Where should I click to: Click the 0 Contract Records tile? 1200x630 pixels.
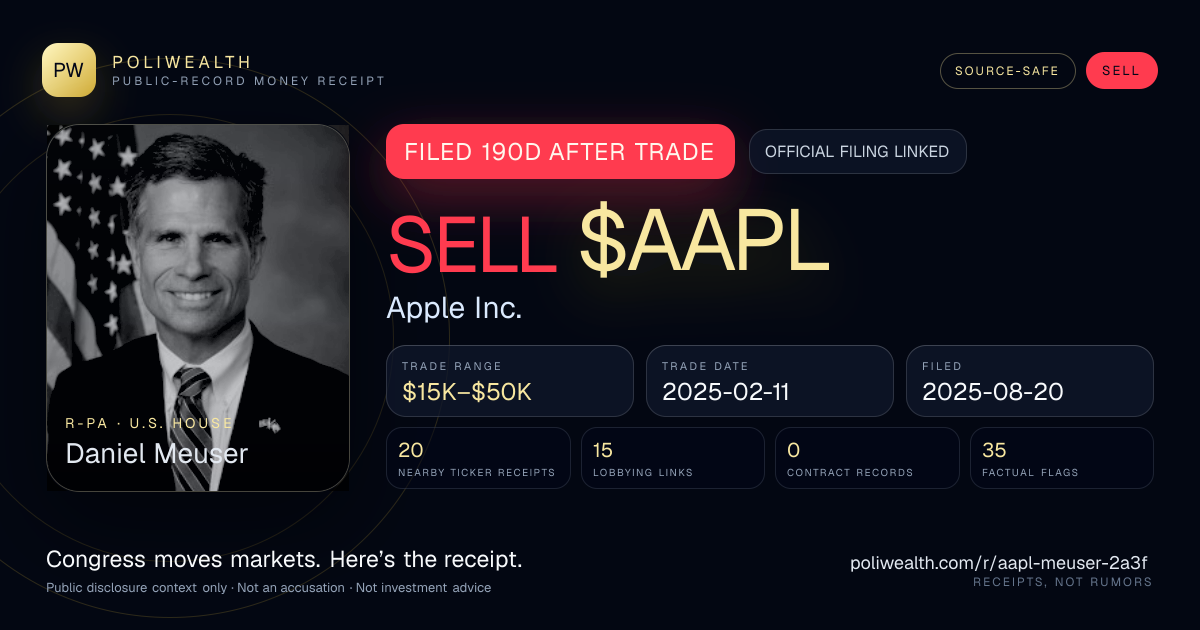click(x=867, y=458)
